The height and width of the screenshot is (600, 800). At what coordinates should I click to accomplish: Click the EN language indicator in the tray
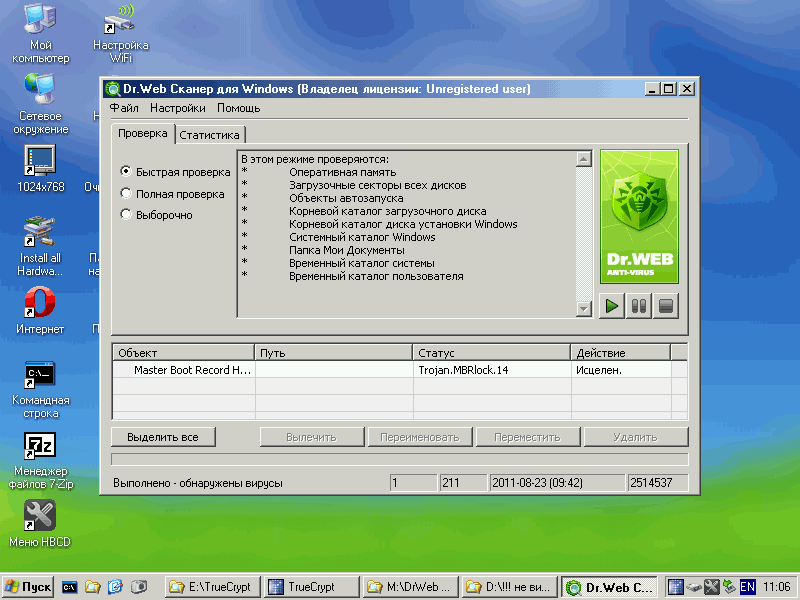[747, 587]
